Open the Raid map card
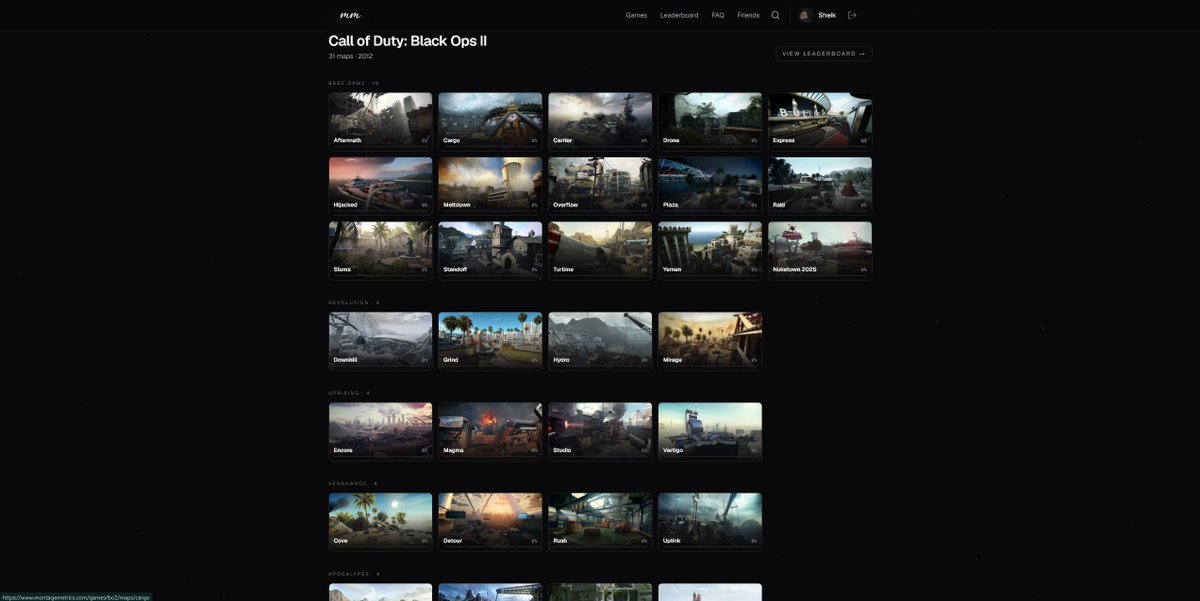The image size is (1200, 601). click(x=820, y=185)
